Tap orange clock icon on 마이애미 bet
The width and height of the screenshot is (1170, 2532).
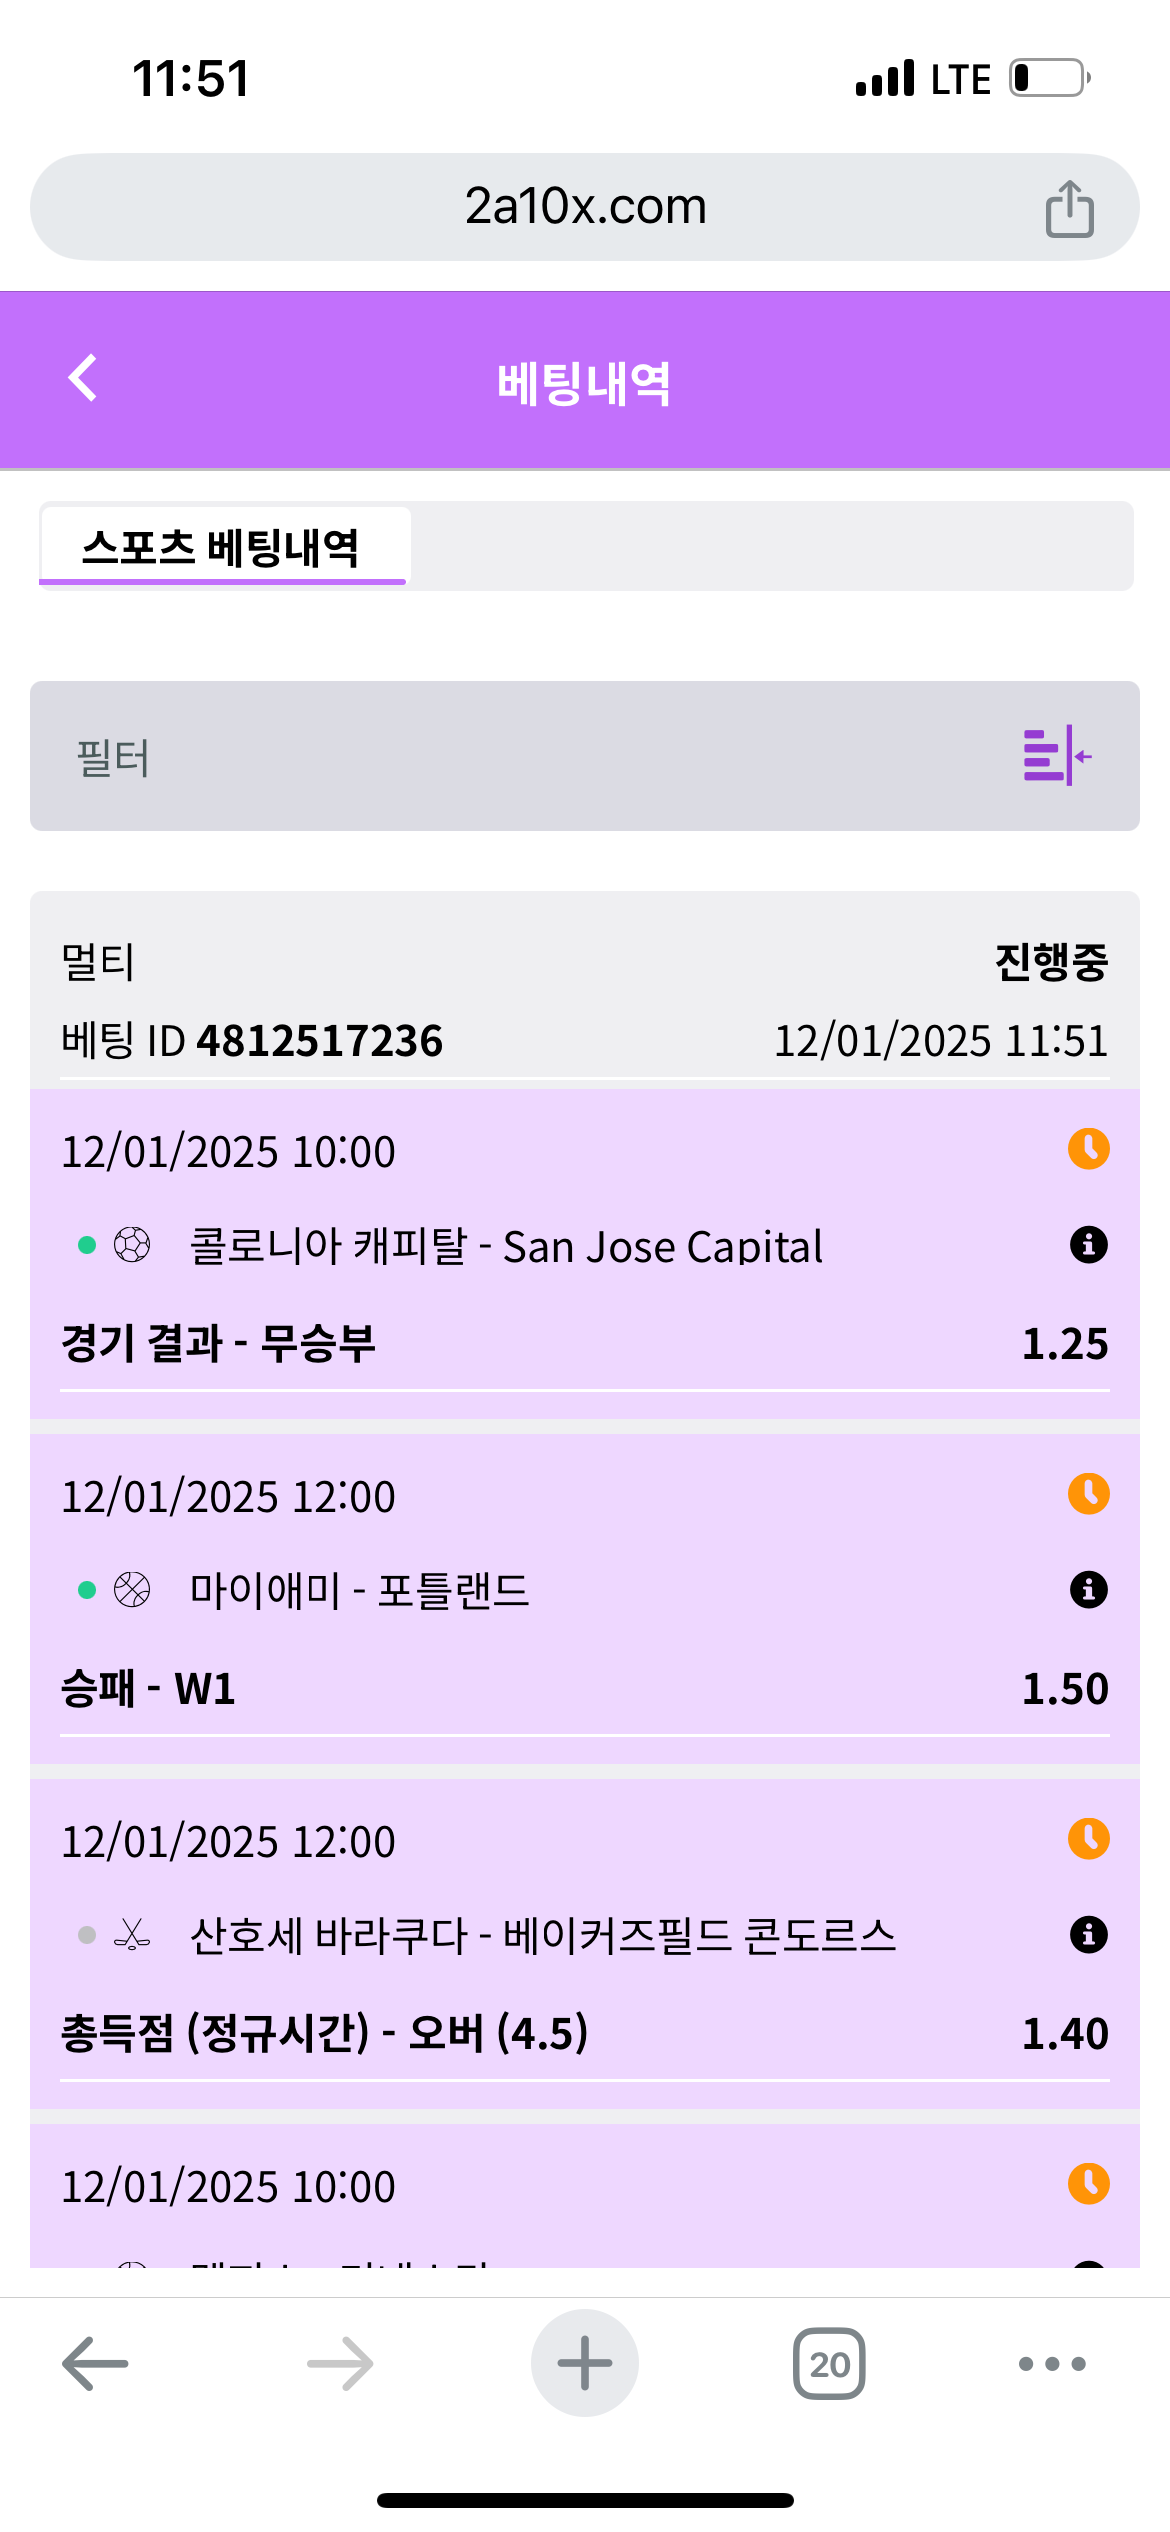(x=1088, y=1494)
